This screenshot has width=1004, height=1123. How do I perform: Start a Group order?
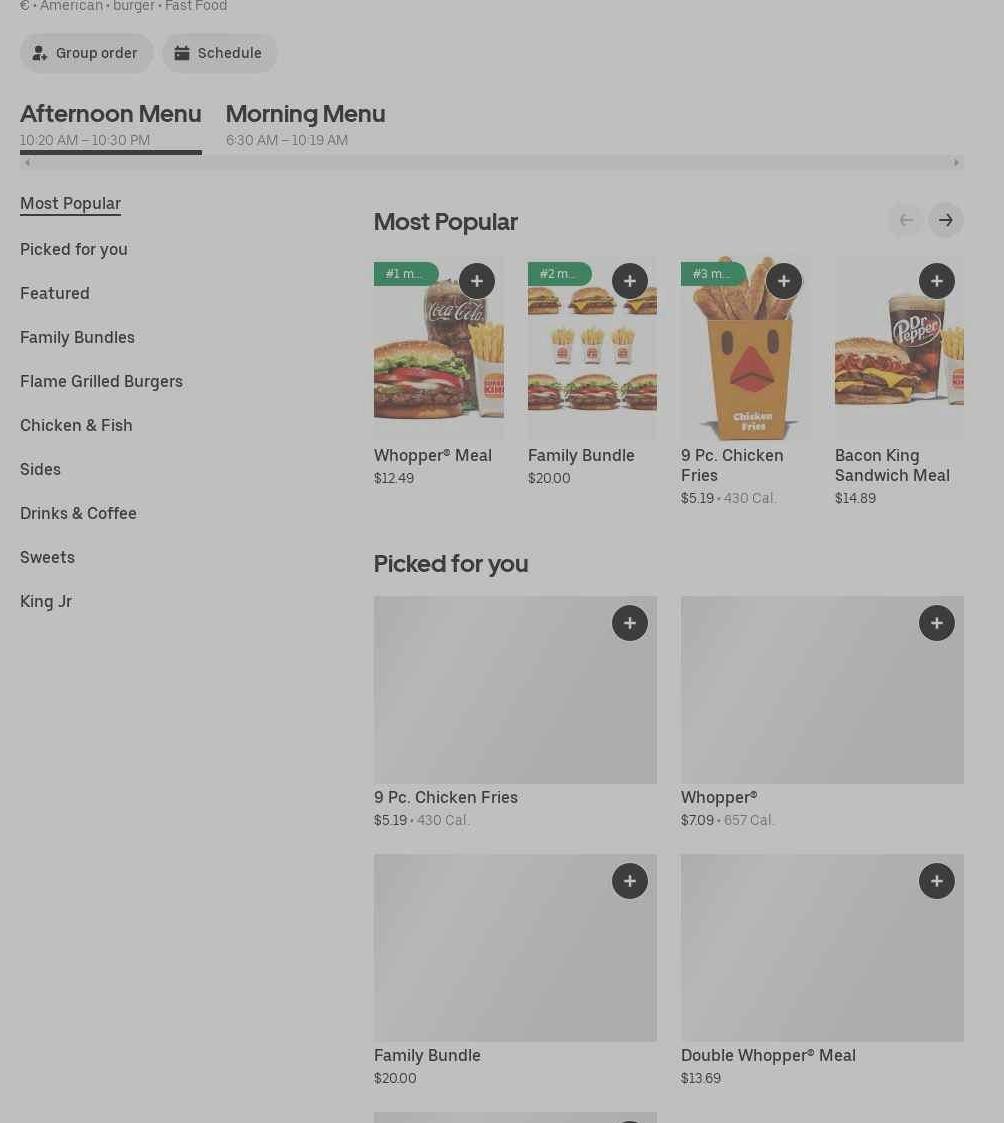click(86, 53)
